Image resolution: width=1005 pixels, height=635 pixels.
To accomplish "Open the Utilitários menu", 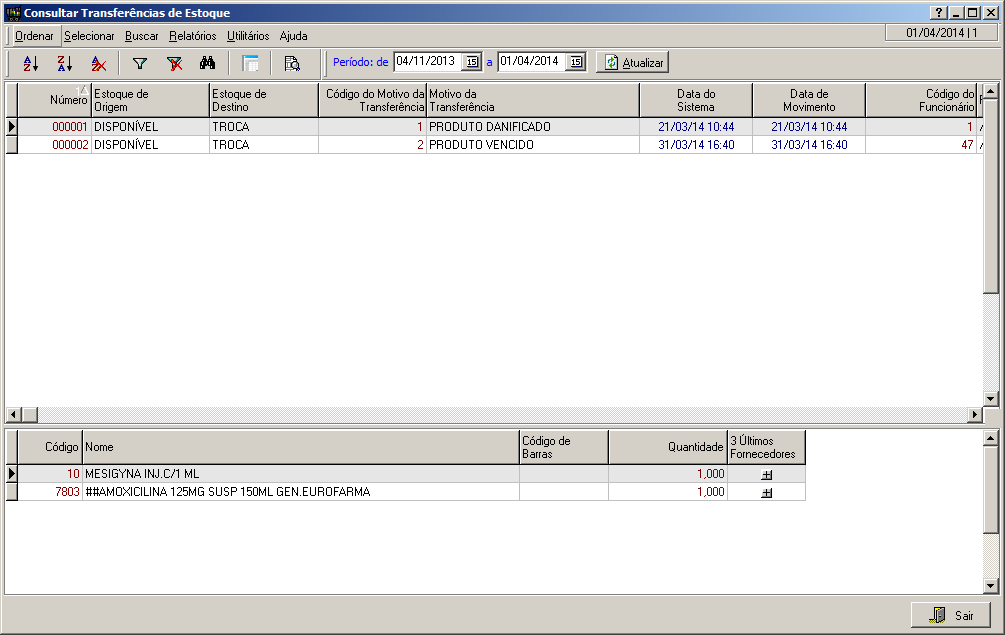I will pos(248,36).
